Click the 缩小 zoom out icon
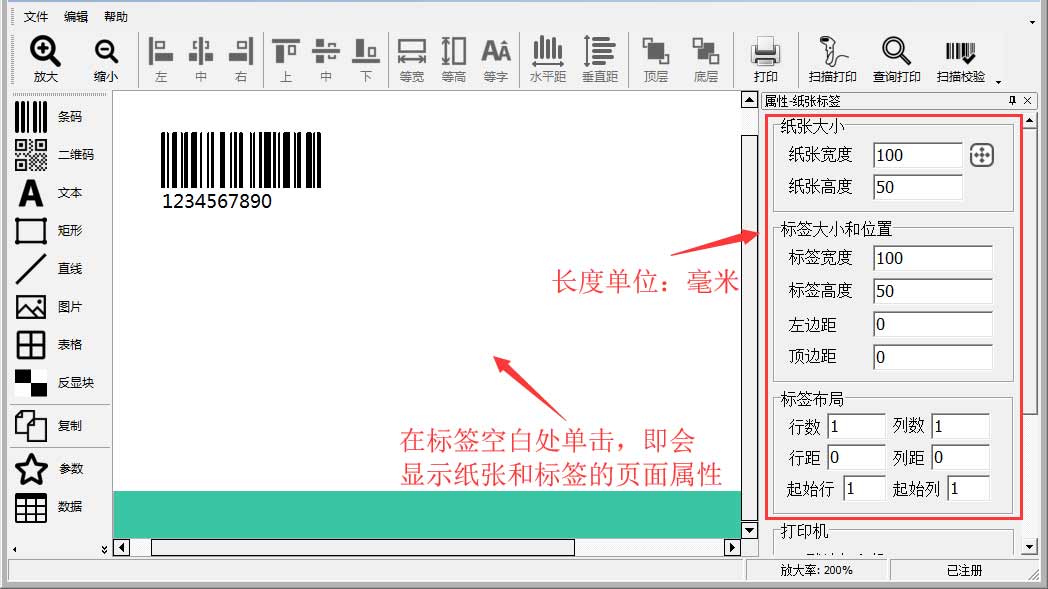This screenshot has height=589, width=1048. [106, 58]
